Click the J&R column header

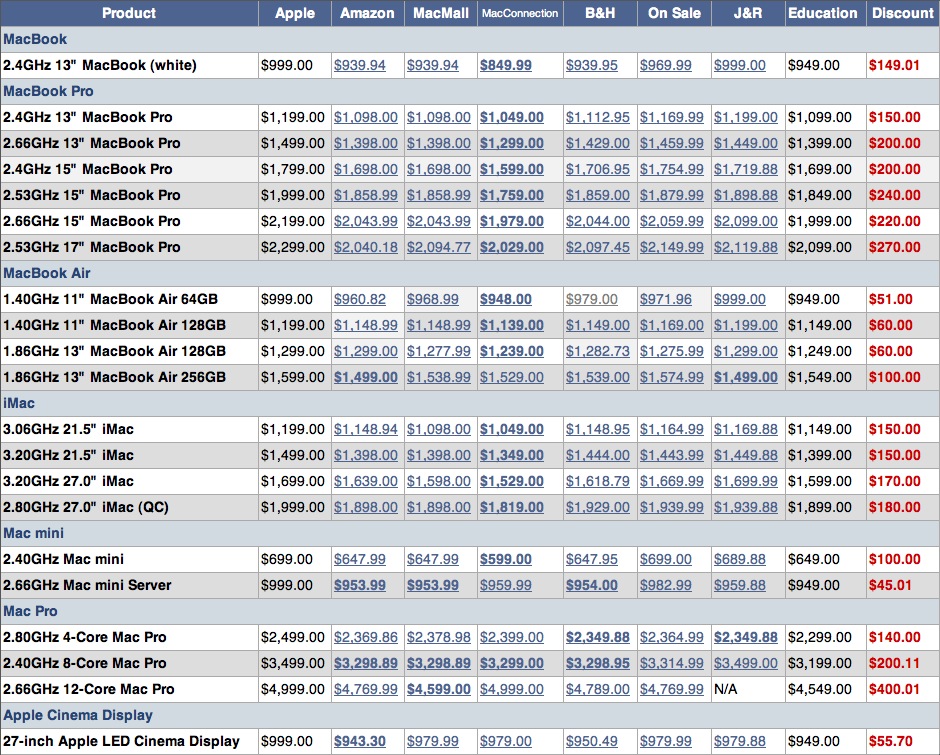[748, 13]
